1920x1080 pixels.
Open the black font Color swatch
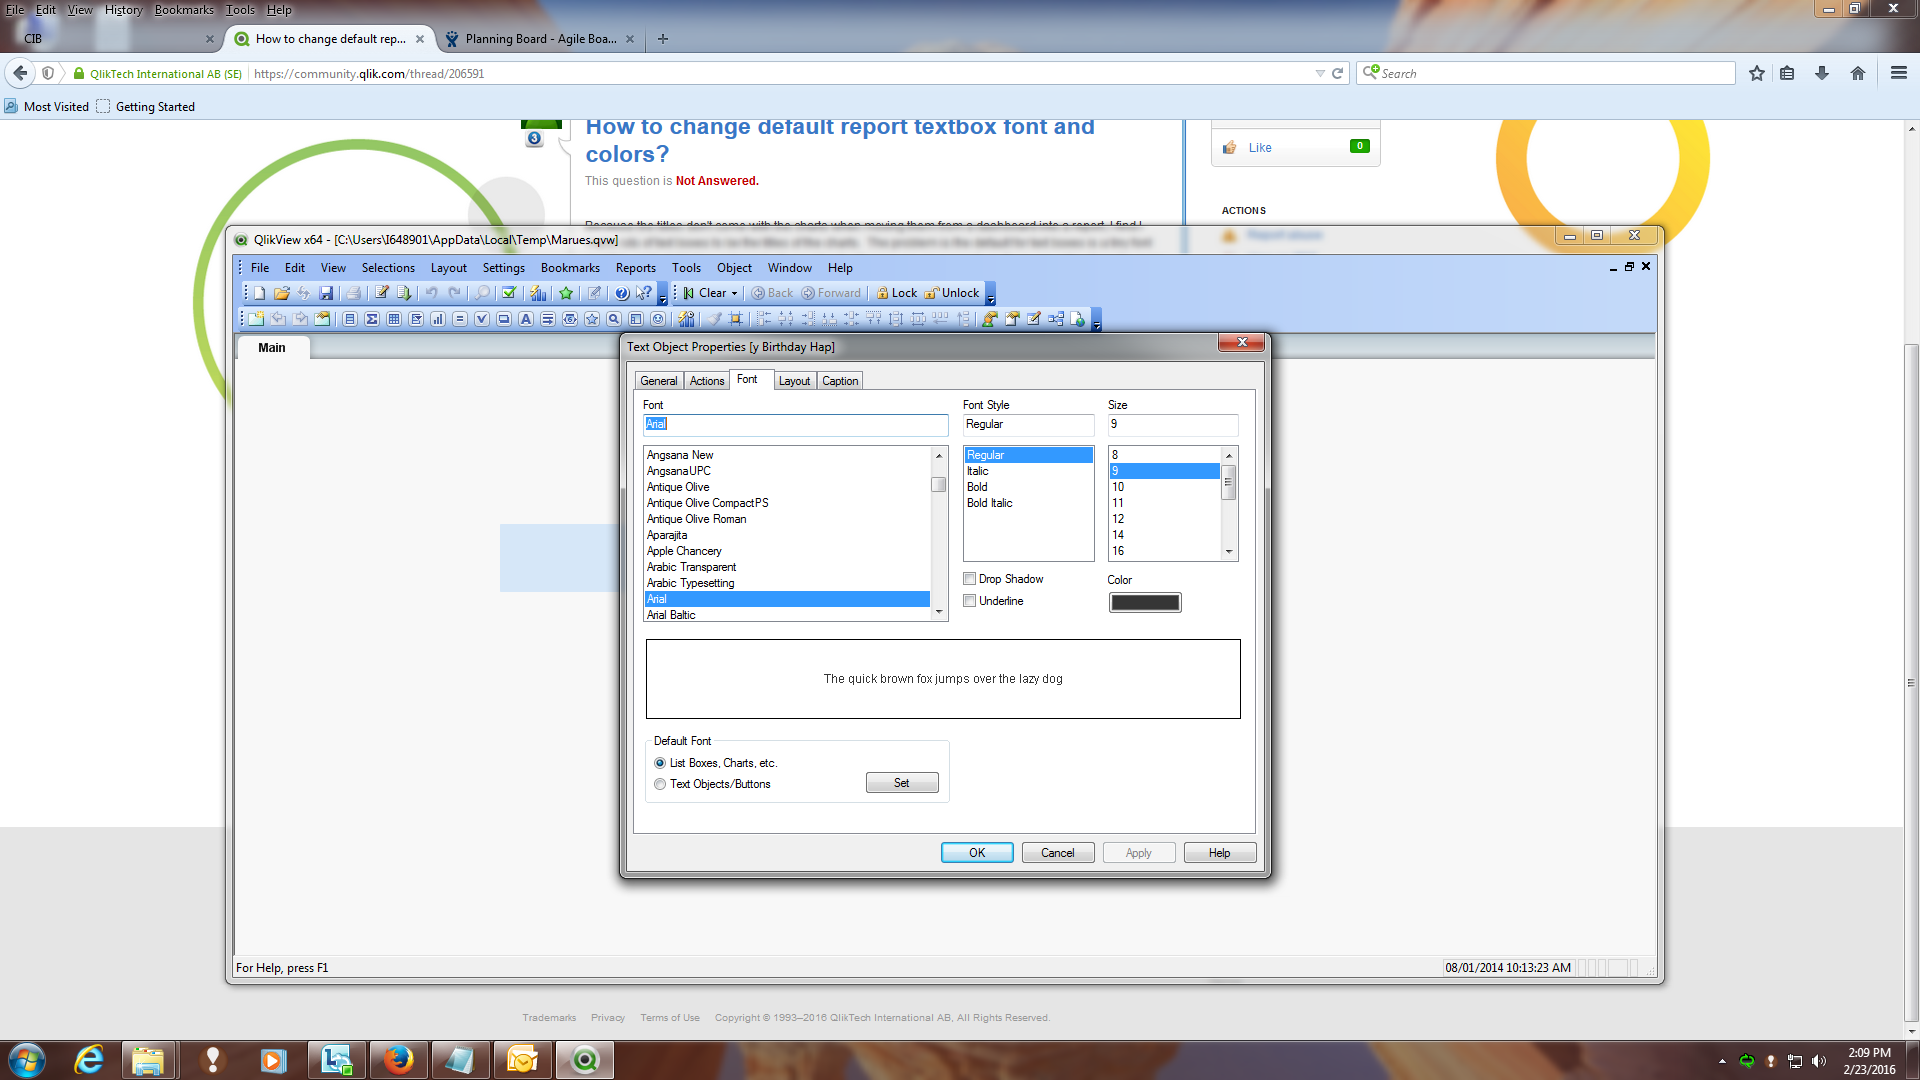tap(1144, 602)
